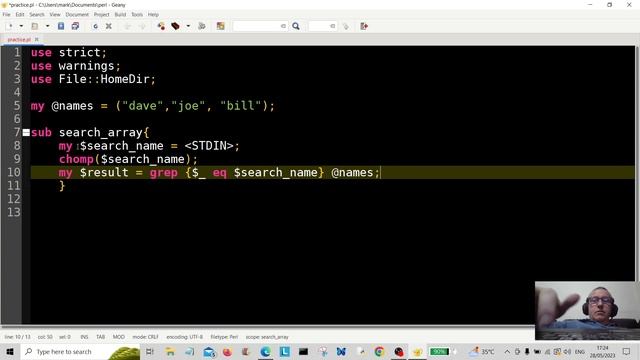Click the go-to-line number field

click(322, 26)
